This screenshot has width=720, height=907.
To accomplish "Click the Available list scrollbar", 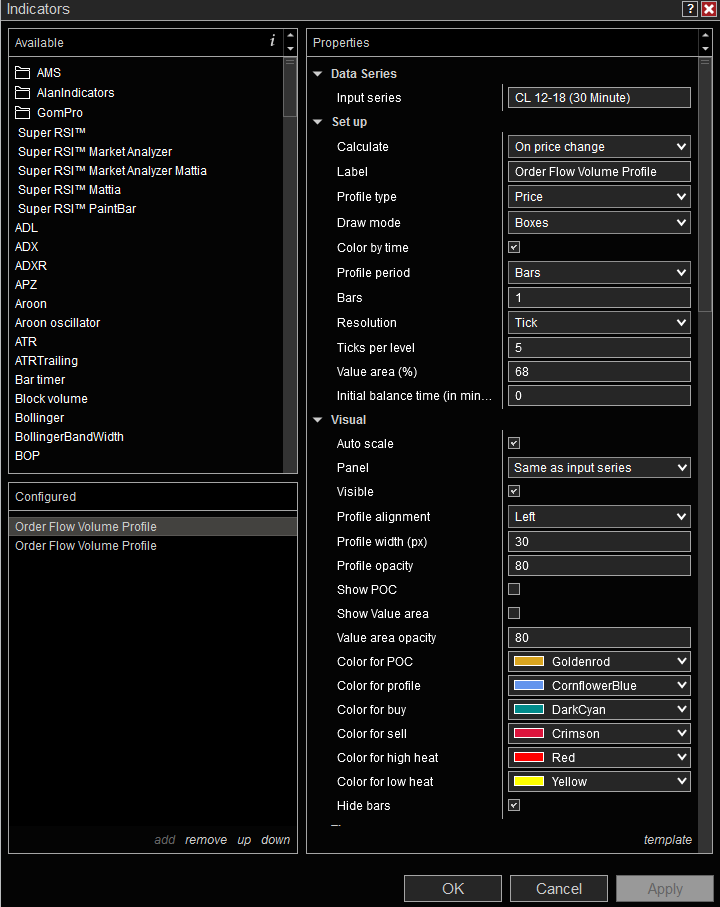I will [x=290, y=87].
